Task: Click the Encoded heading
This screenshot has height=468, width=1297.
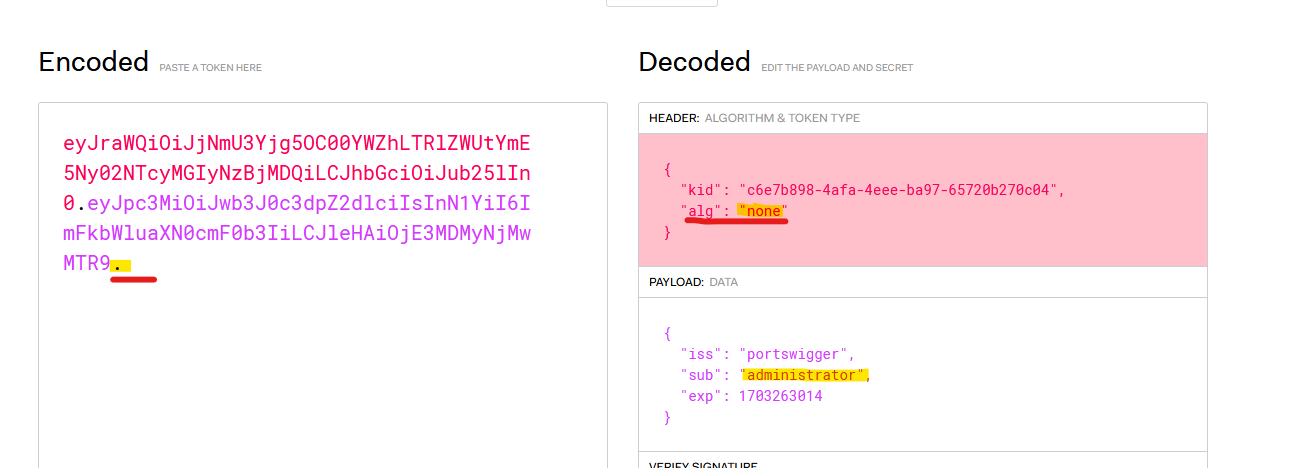Action: click(x=94, y=62)
